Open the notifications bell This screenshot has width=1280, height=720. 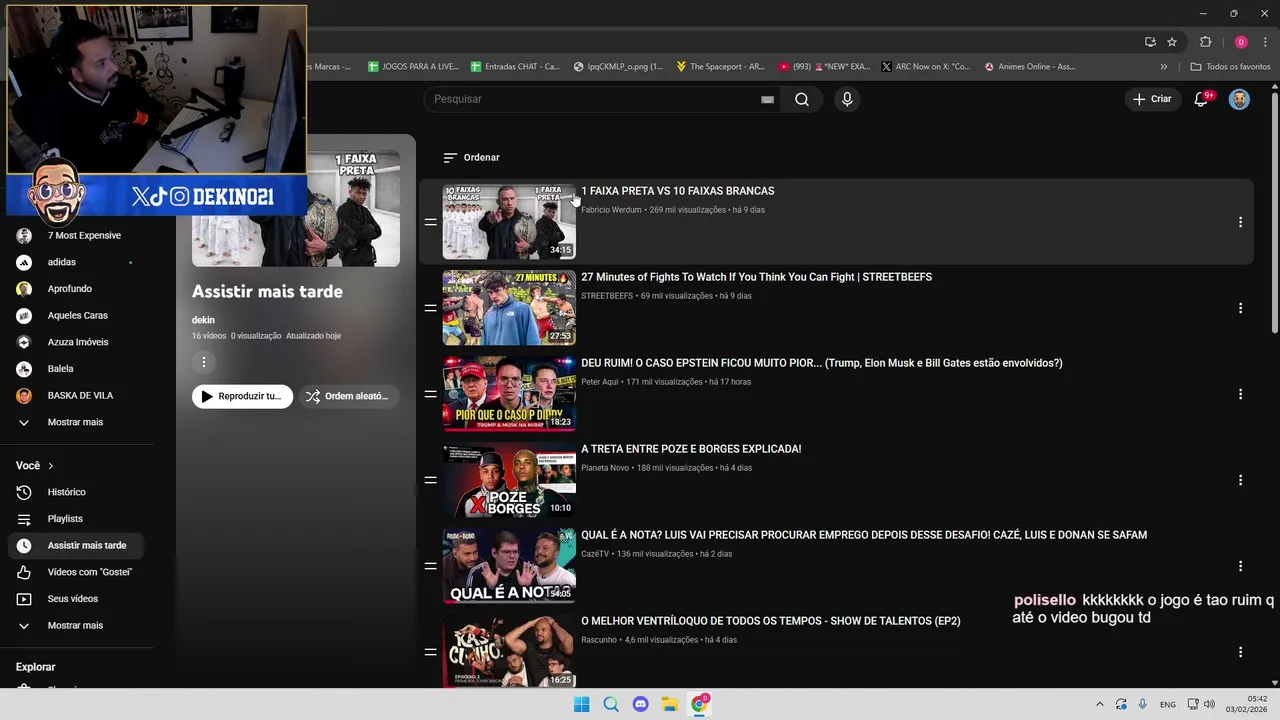point(1201,99)
